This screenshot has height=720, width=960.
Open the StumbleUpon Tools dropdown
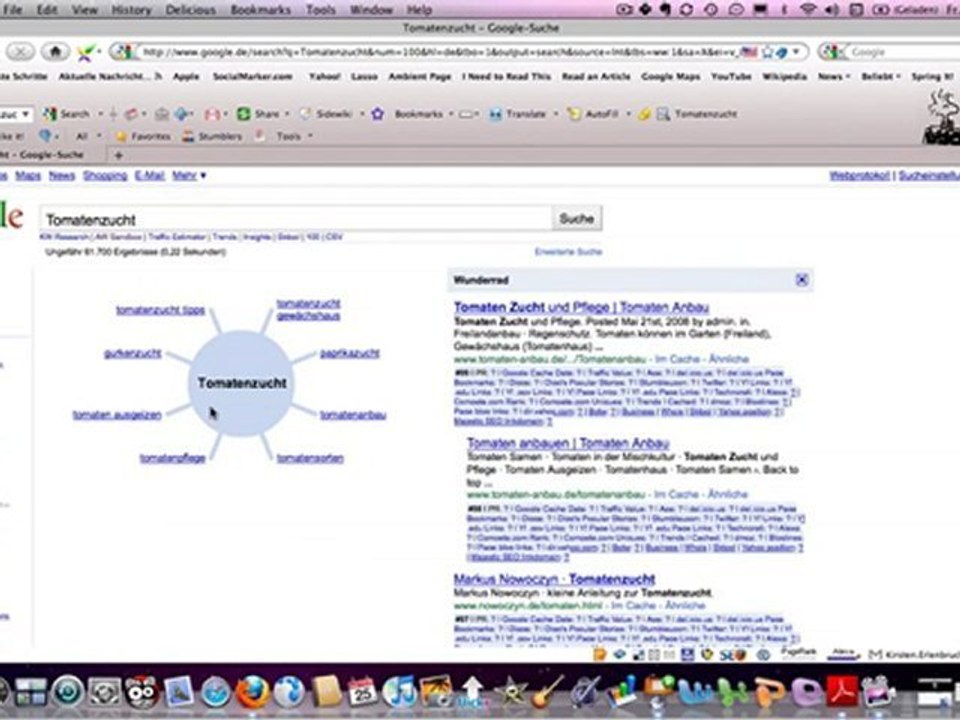click(294, 137)
